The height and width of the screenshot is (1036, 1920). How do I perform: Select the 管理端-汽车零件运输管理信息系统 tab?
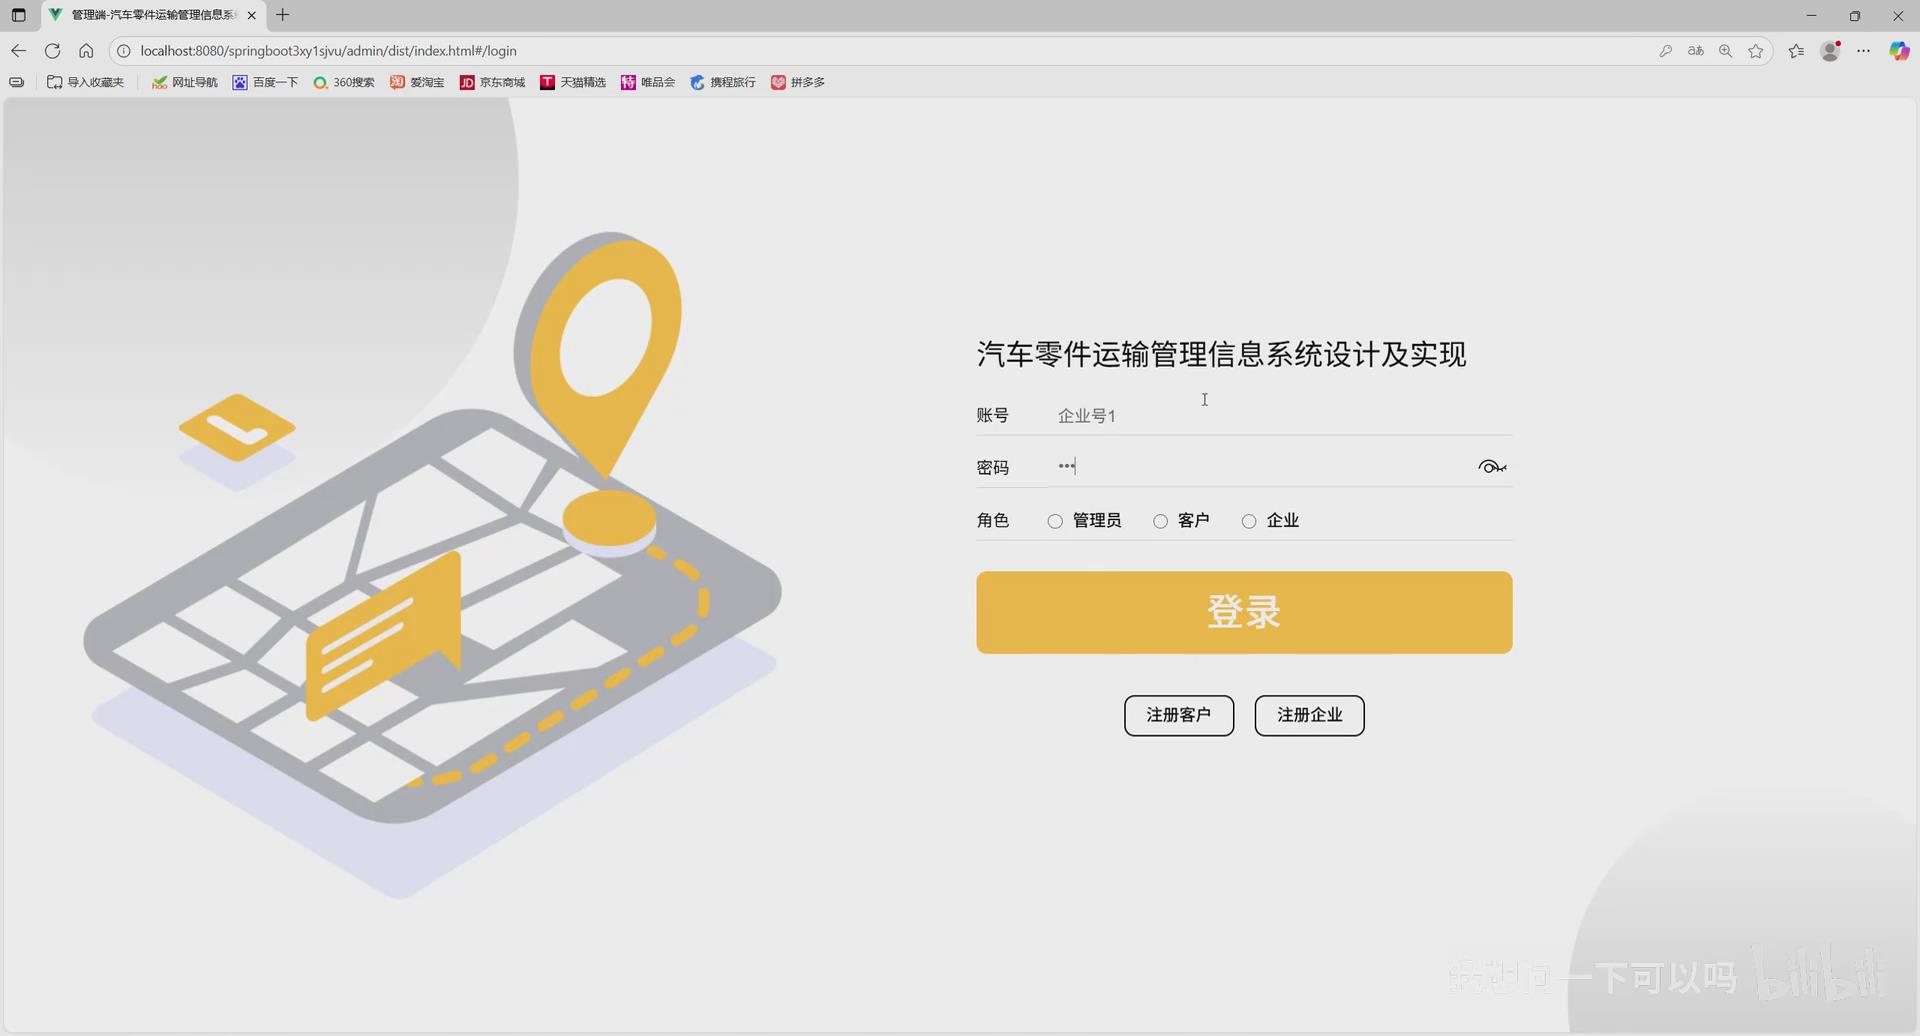(154, 15)
